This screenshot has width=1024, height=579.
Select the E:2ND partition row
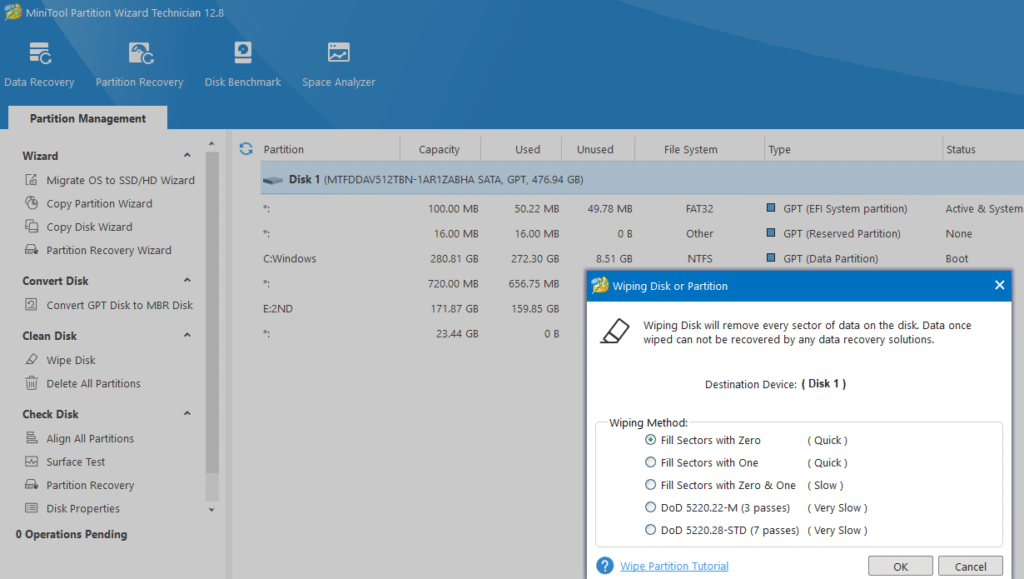coord(423,308)
